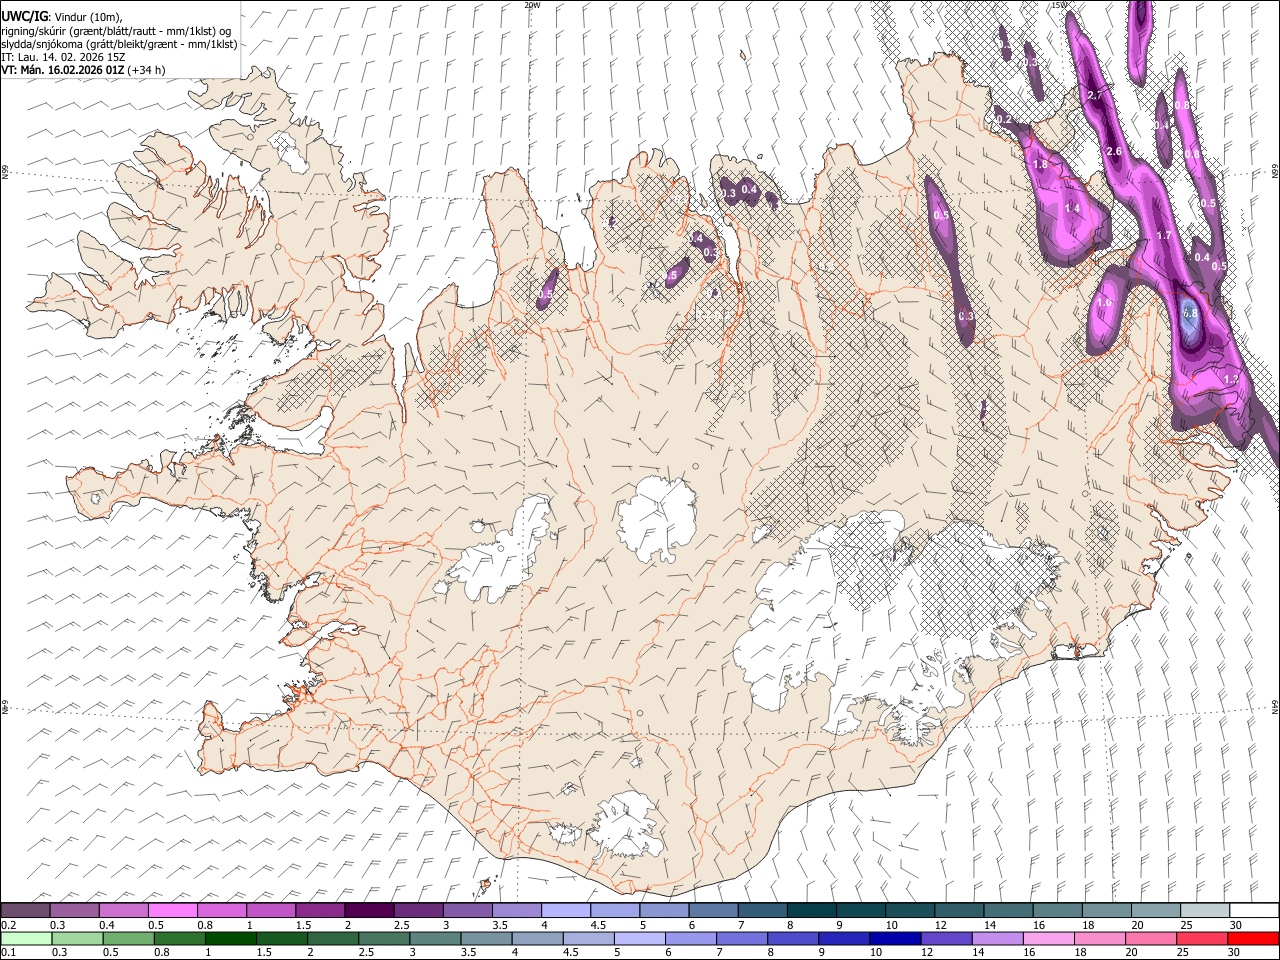1280x960 pixels.
Task: Click the '1.8' snowfall value on the map
Action: 1040,164
